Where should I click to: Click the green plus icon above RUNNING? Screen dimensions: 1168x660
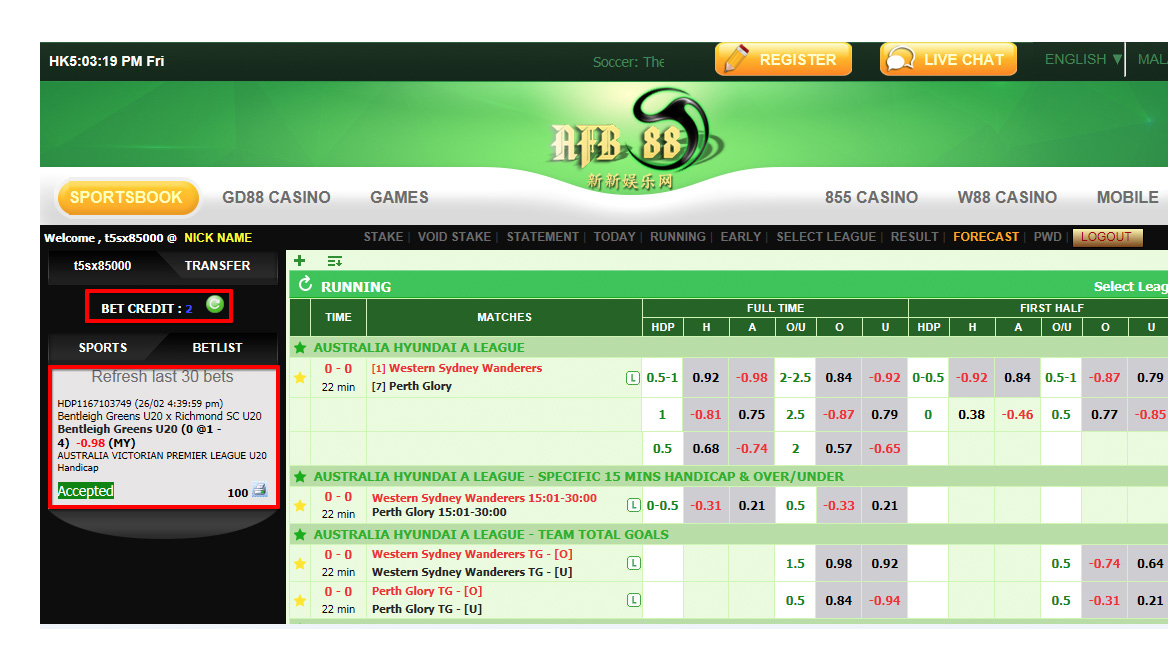click(x=299, y=261)
